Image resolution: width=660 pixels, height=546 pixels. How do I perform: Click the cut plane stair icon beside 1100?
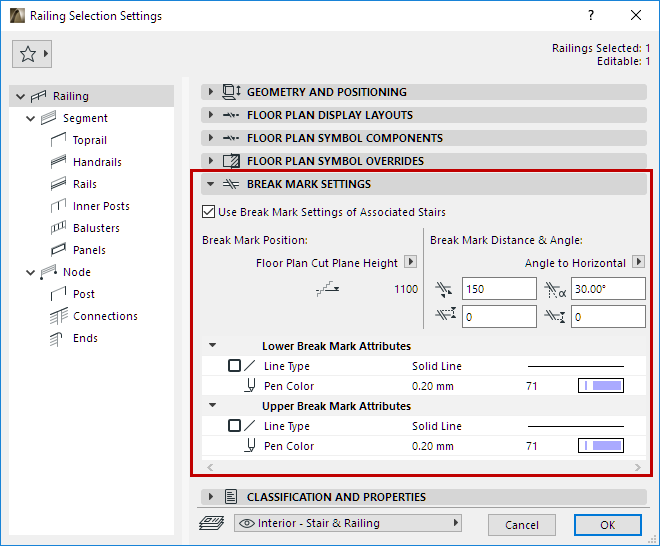pos(328,289)
